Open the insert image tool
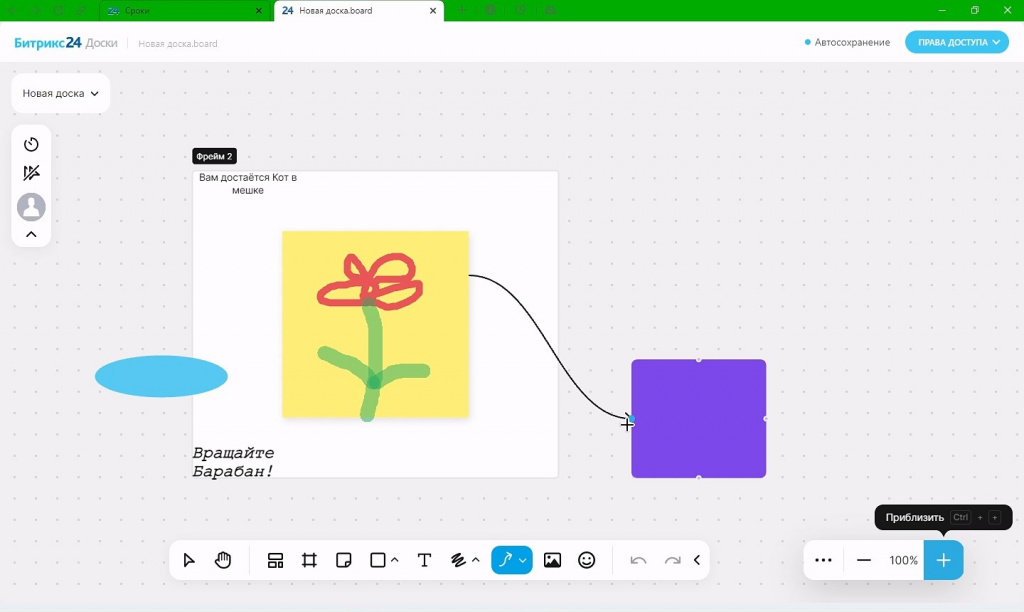This screenshot has height=612, width=1024. point(552,560)
